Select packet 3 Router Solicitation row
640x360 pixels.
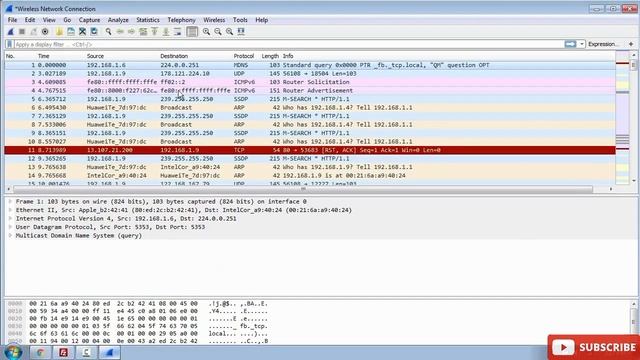click(x=310, y=82)
